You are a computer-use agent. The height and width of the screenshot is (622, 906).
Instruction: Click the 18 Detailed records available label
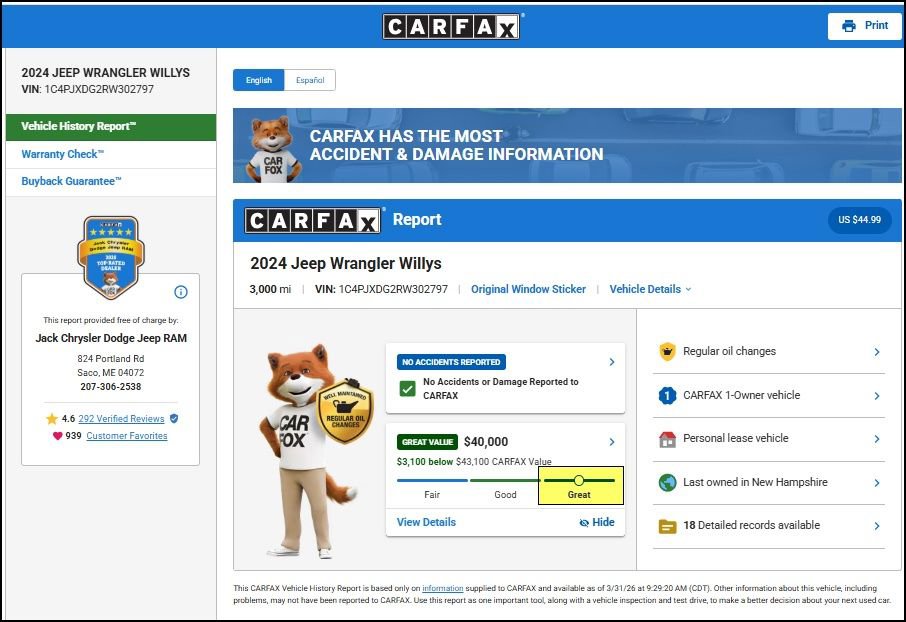coord(751,525)
